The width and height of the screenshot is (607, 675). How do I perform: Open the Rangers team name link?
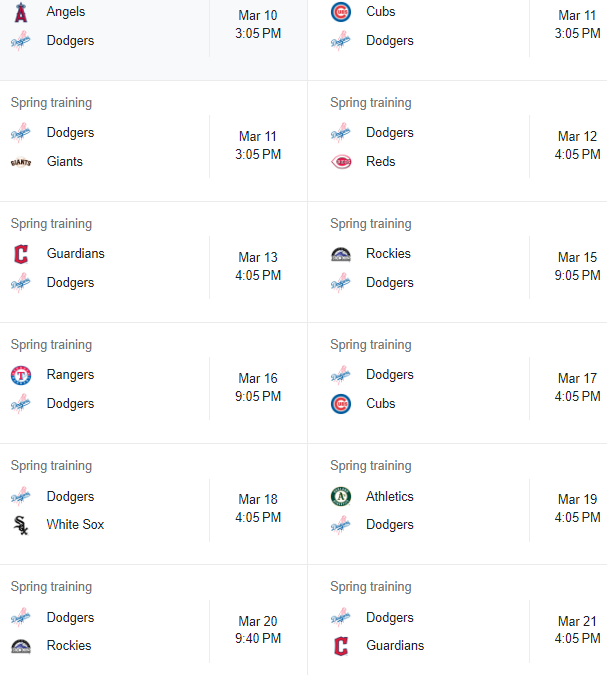(71, 375)
